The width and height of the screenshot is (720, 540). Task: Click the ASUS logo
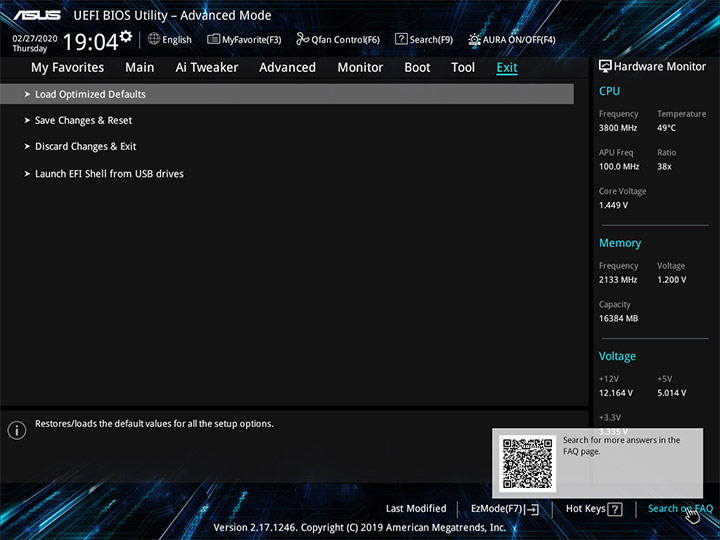37,15
